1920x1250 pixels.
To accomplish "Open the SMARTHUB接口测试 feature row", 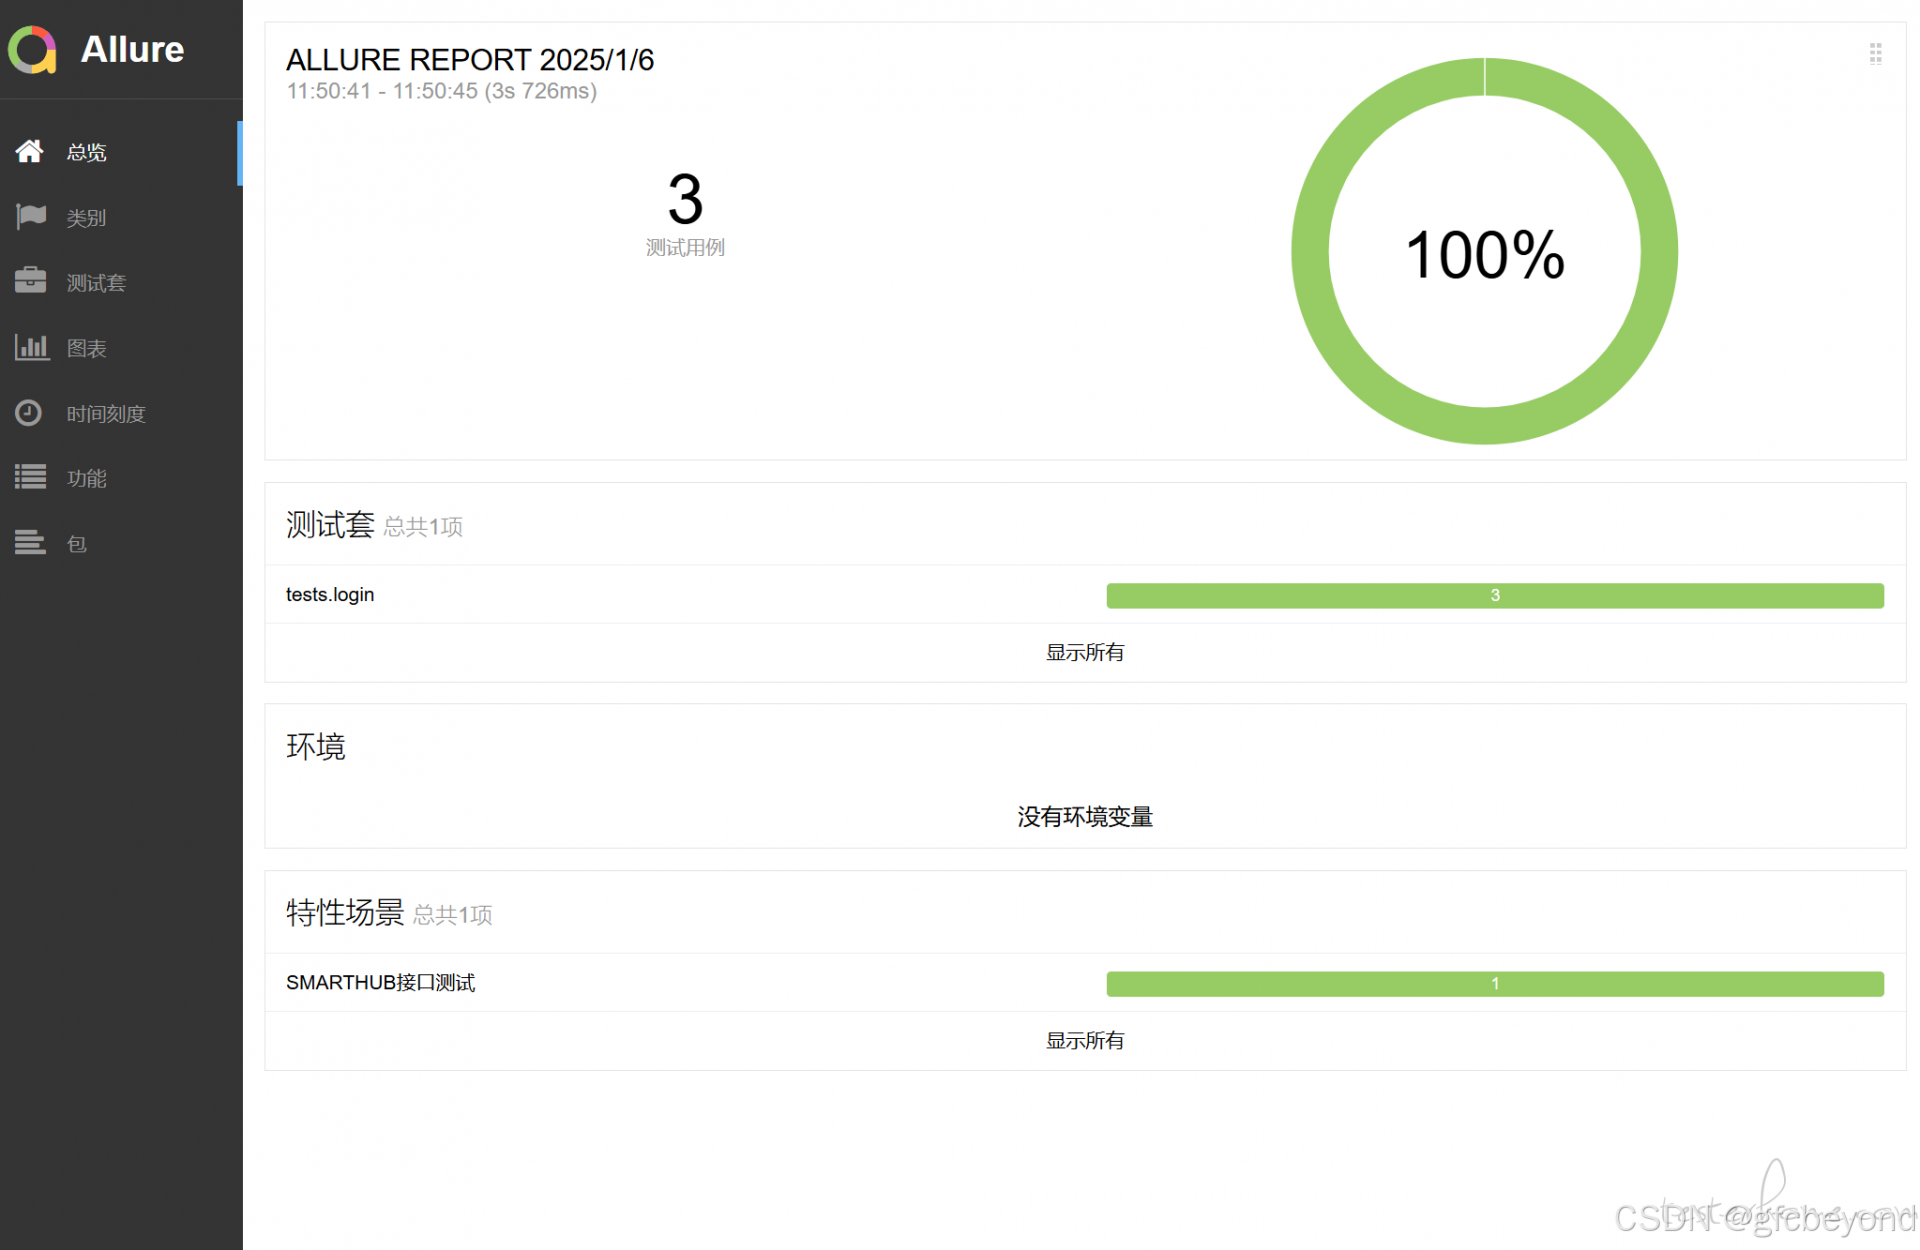I will 1085,983.
